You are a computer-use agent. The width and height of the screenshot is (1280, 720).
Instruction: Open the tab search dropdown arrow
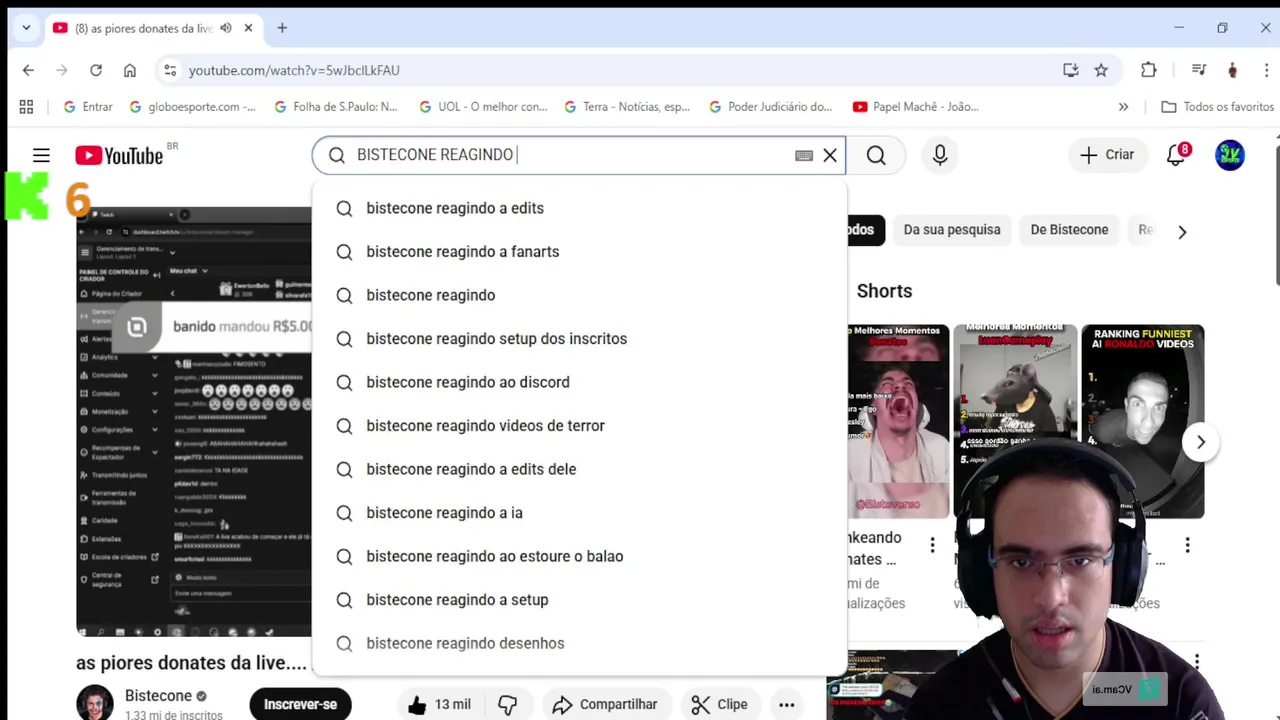click(x=26, y=28)
